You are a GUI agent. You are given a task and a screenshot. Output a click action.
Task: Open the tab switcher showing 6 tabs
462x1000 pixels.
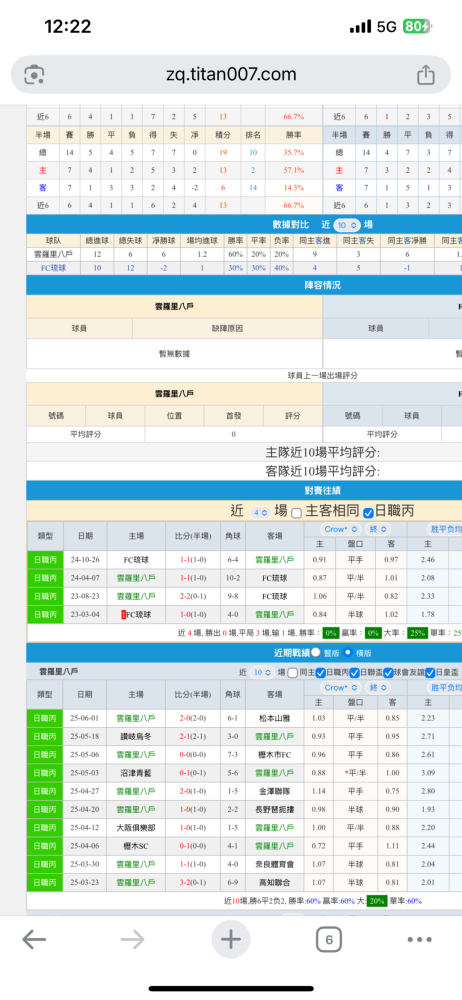click(x=329, y=939)
